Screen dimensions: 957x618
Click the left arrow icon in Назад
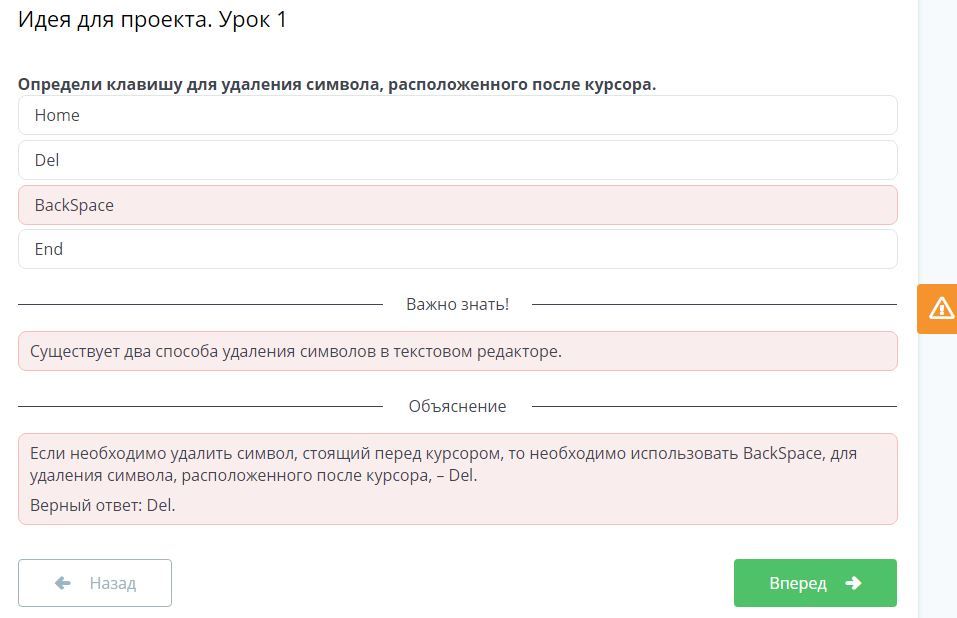pyautogui.click(x=63, y=583)
